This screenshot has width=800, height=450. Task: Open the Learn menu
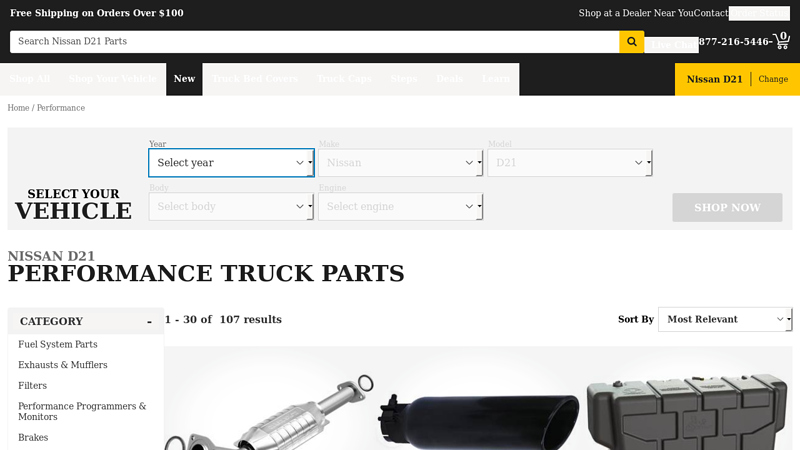point(495,79)
